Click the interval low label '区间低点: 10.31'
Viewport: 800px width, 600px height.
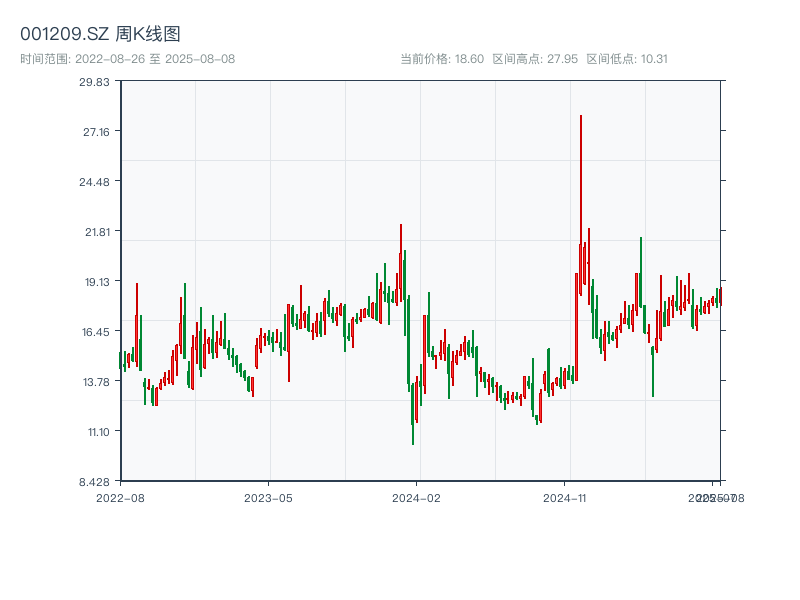627,59
